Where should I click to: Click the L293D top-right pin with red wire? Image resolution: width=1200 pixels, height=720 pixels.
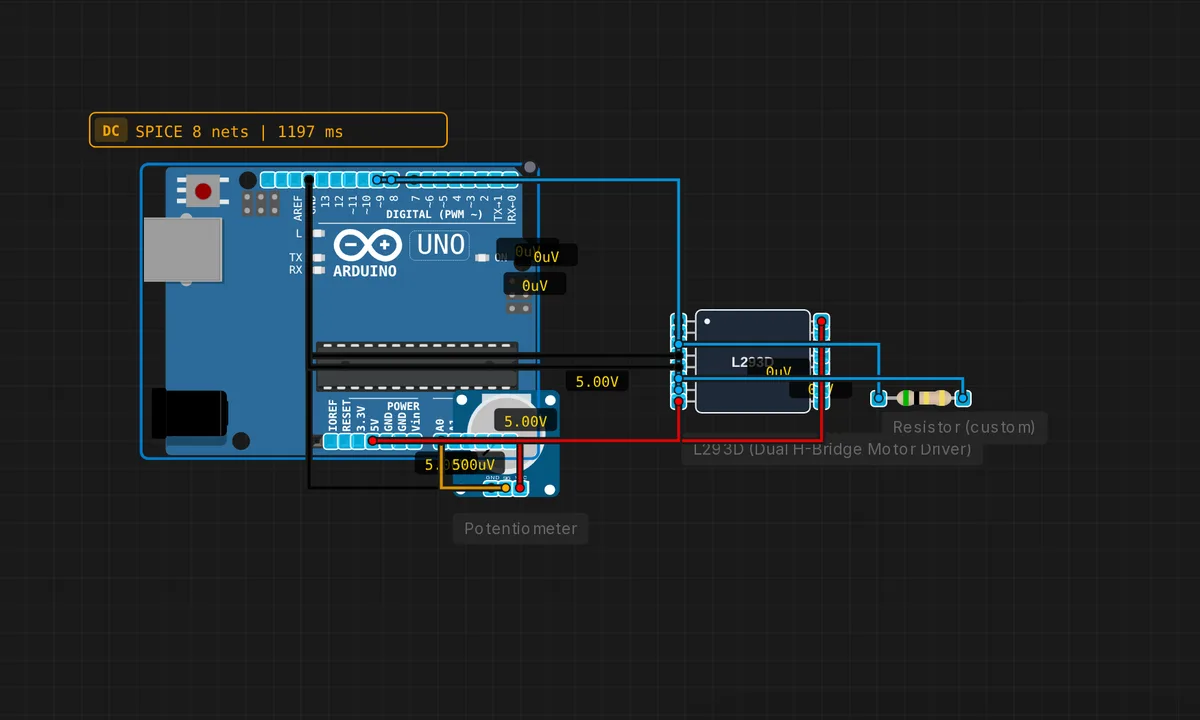coord(821,322)
